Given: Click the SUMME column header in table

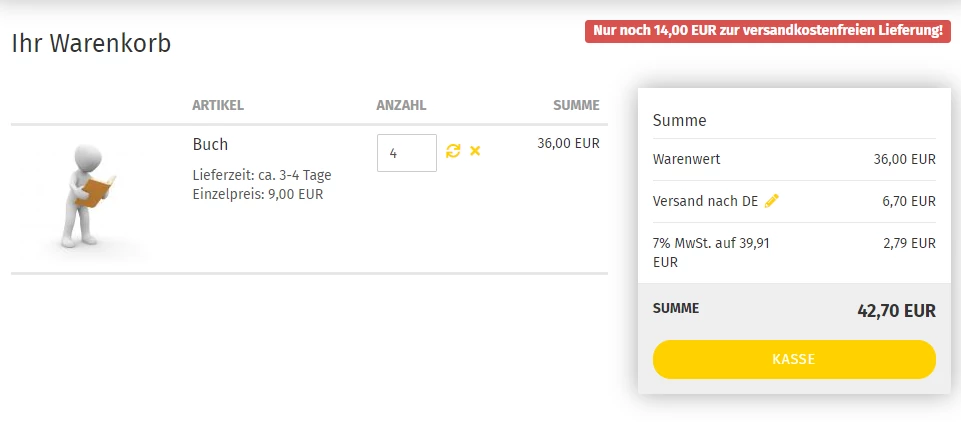Looking at the screenshot, I should pos(576,105).
